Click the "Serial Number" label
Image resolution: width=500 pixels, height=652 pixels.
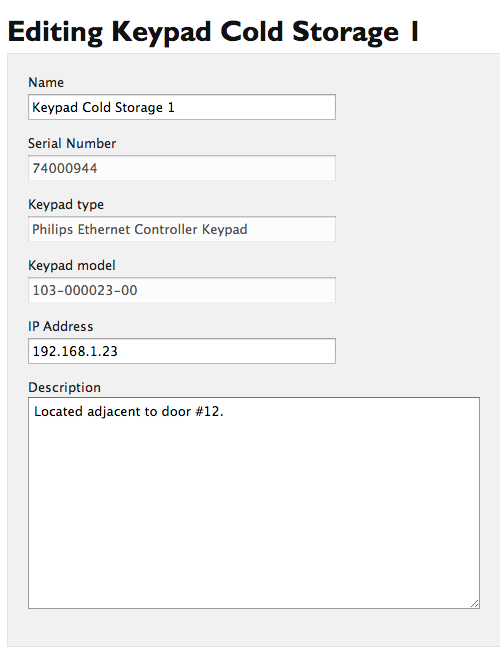pos(72,143)
